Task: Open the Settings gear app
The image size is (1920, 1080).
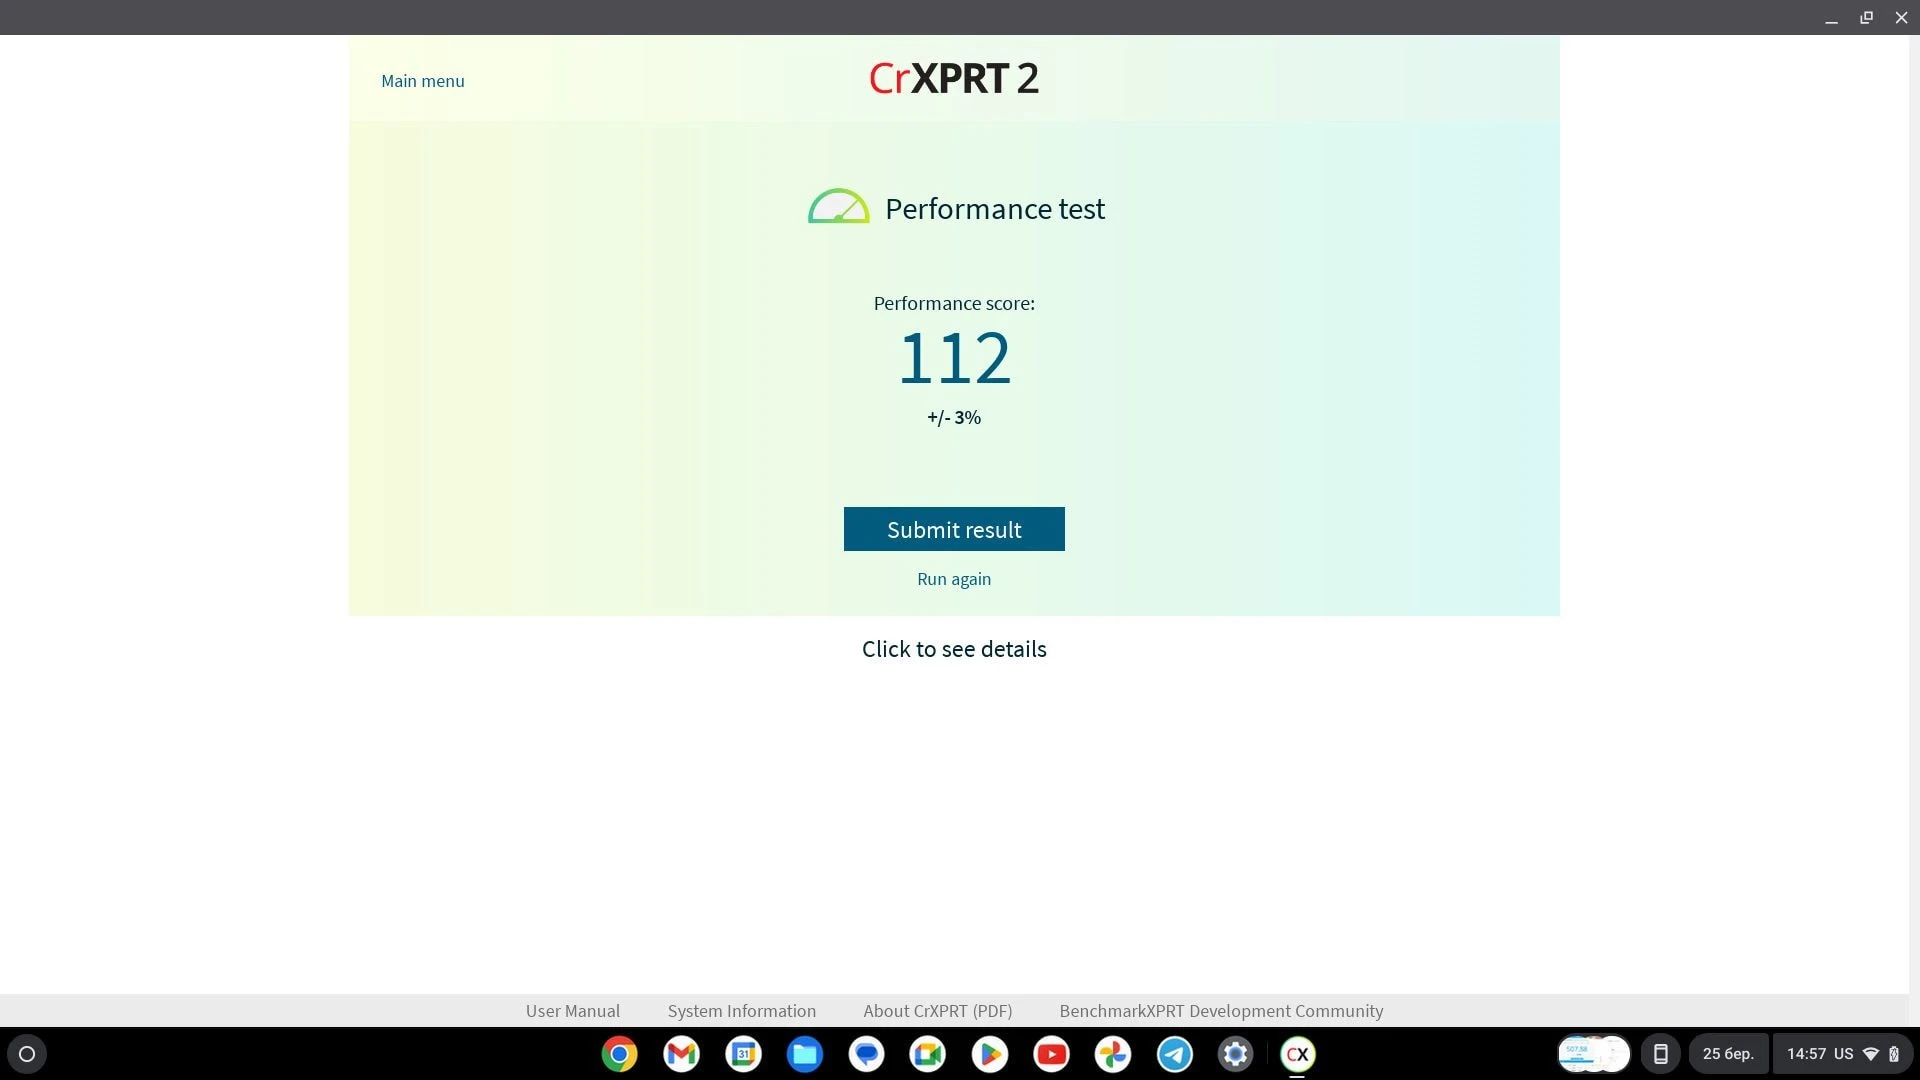Action: click(x=1236, y=1054)
